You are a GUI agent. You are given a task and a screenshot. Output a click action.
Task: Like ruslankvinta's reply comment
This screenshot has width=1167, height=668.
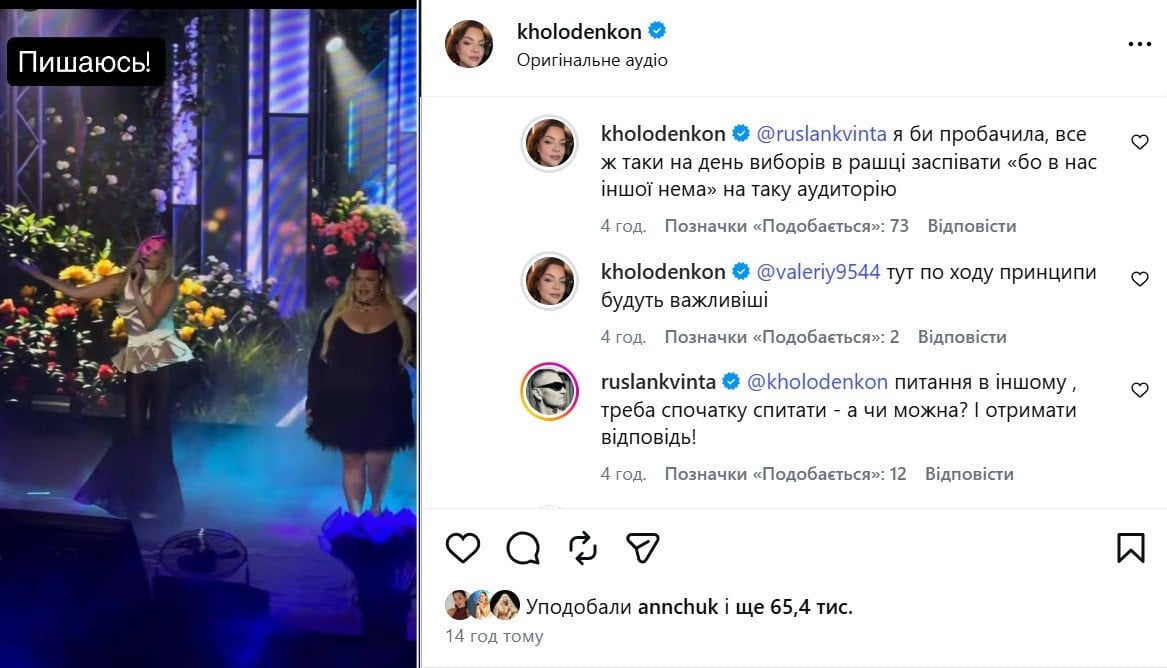coord(1139,390)
